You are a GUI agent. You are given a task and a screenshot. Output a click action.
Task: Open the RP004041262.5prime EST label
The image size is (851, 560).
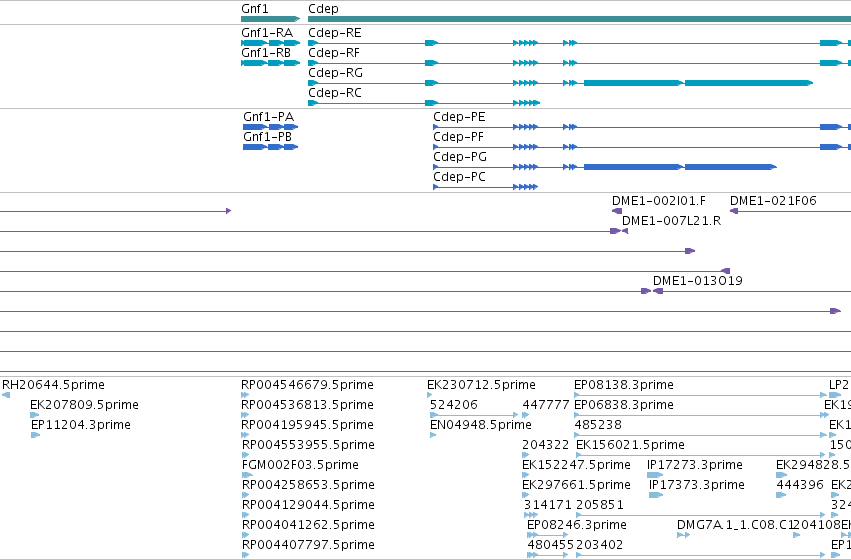click(308, 525)
